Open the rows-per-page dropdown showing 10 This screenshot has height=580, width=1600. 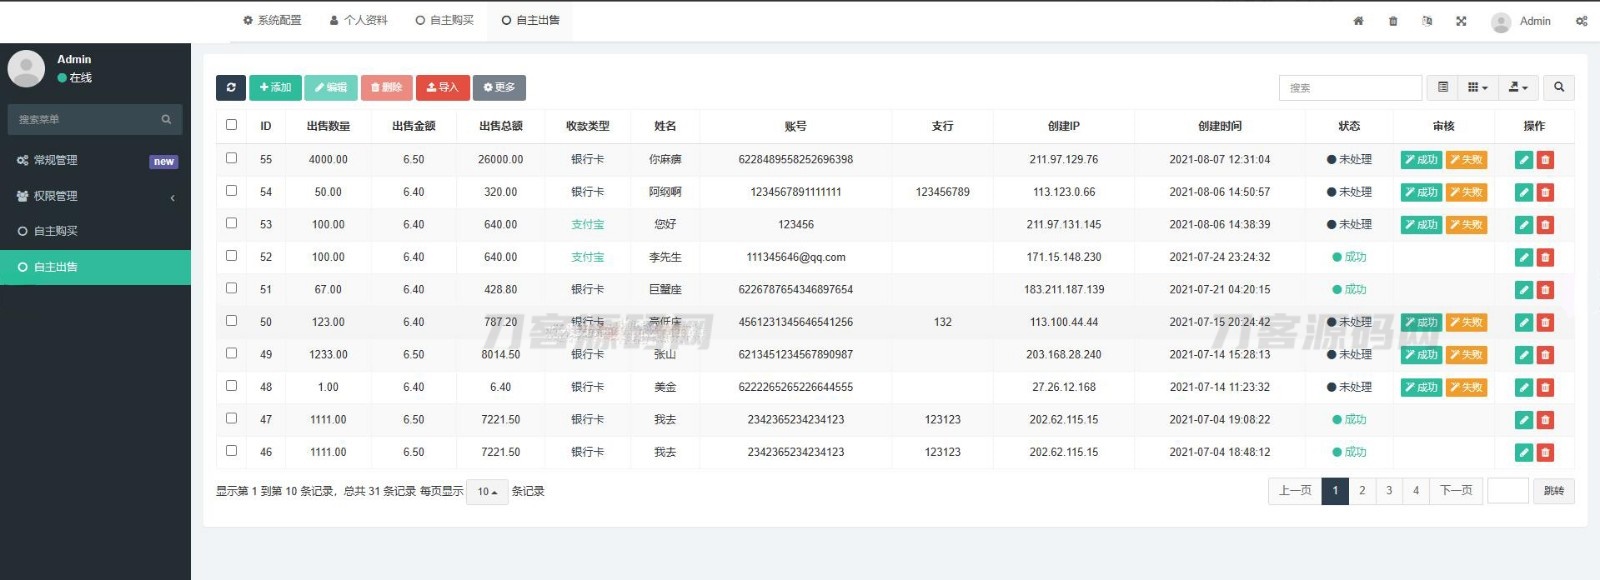click(x=487, y=492)
